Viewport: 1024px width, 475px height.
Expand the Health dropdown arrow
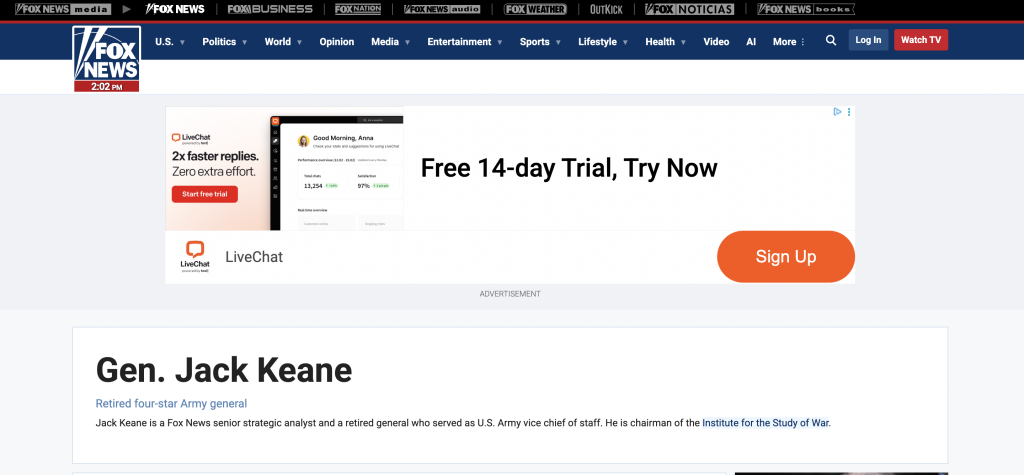pos(683,42)
